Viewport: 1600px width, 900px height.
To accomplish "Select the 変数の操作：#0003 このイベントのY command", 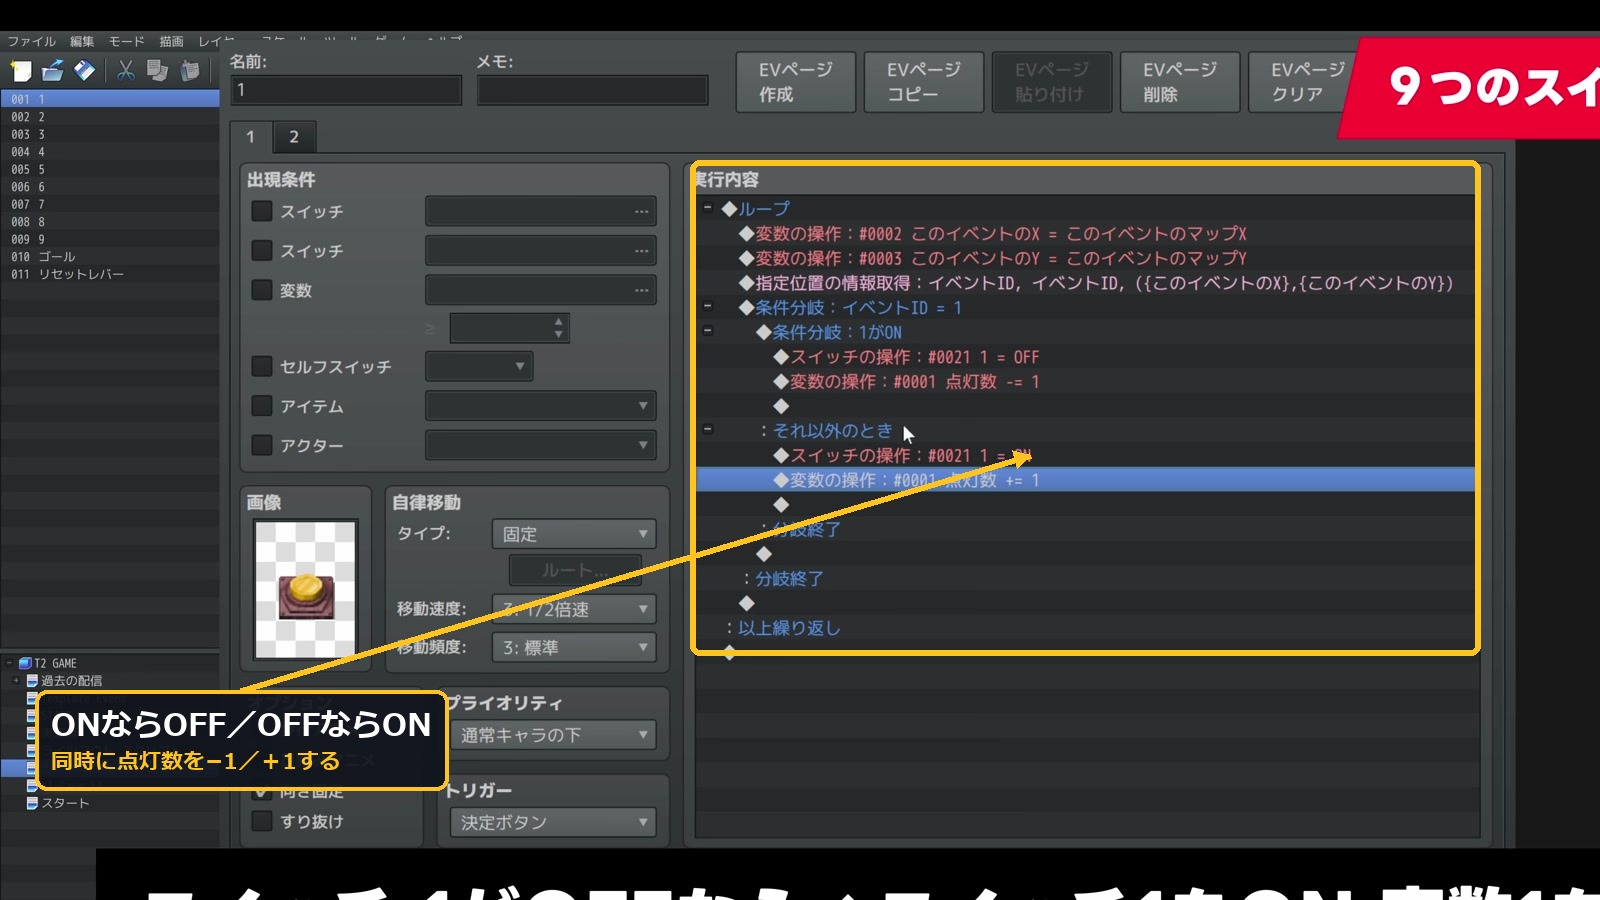I will tap(1085, 258).
